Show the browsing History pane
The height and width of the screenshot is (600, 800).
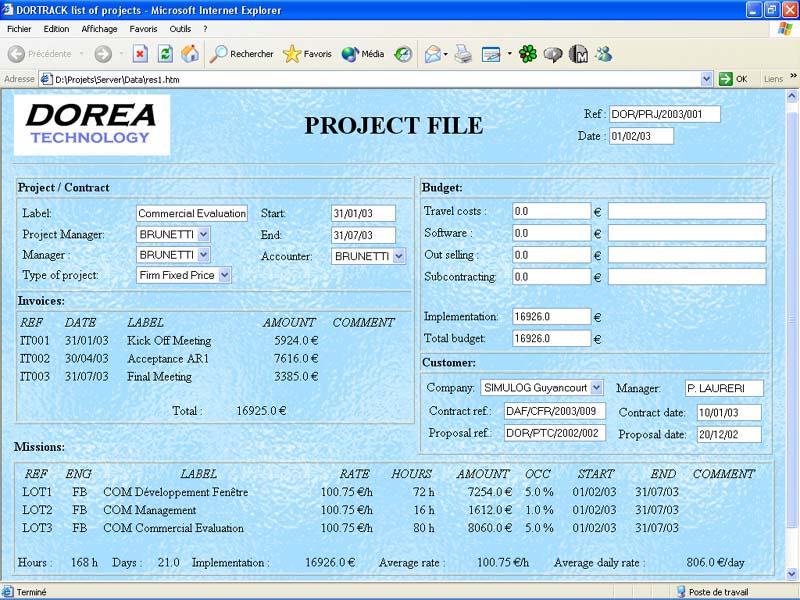[x=403, y=54]
